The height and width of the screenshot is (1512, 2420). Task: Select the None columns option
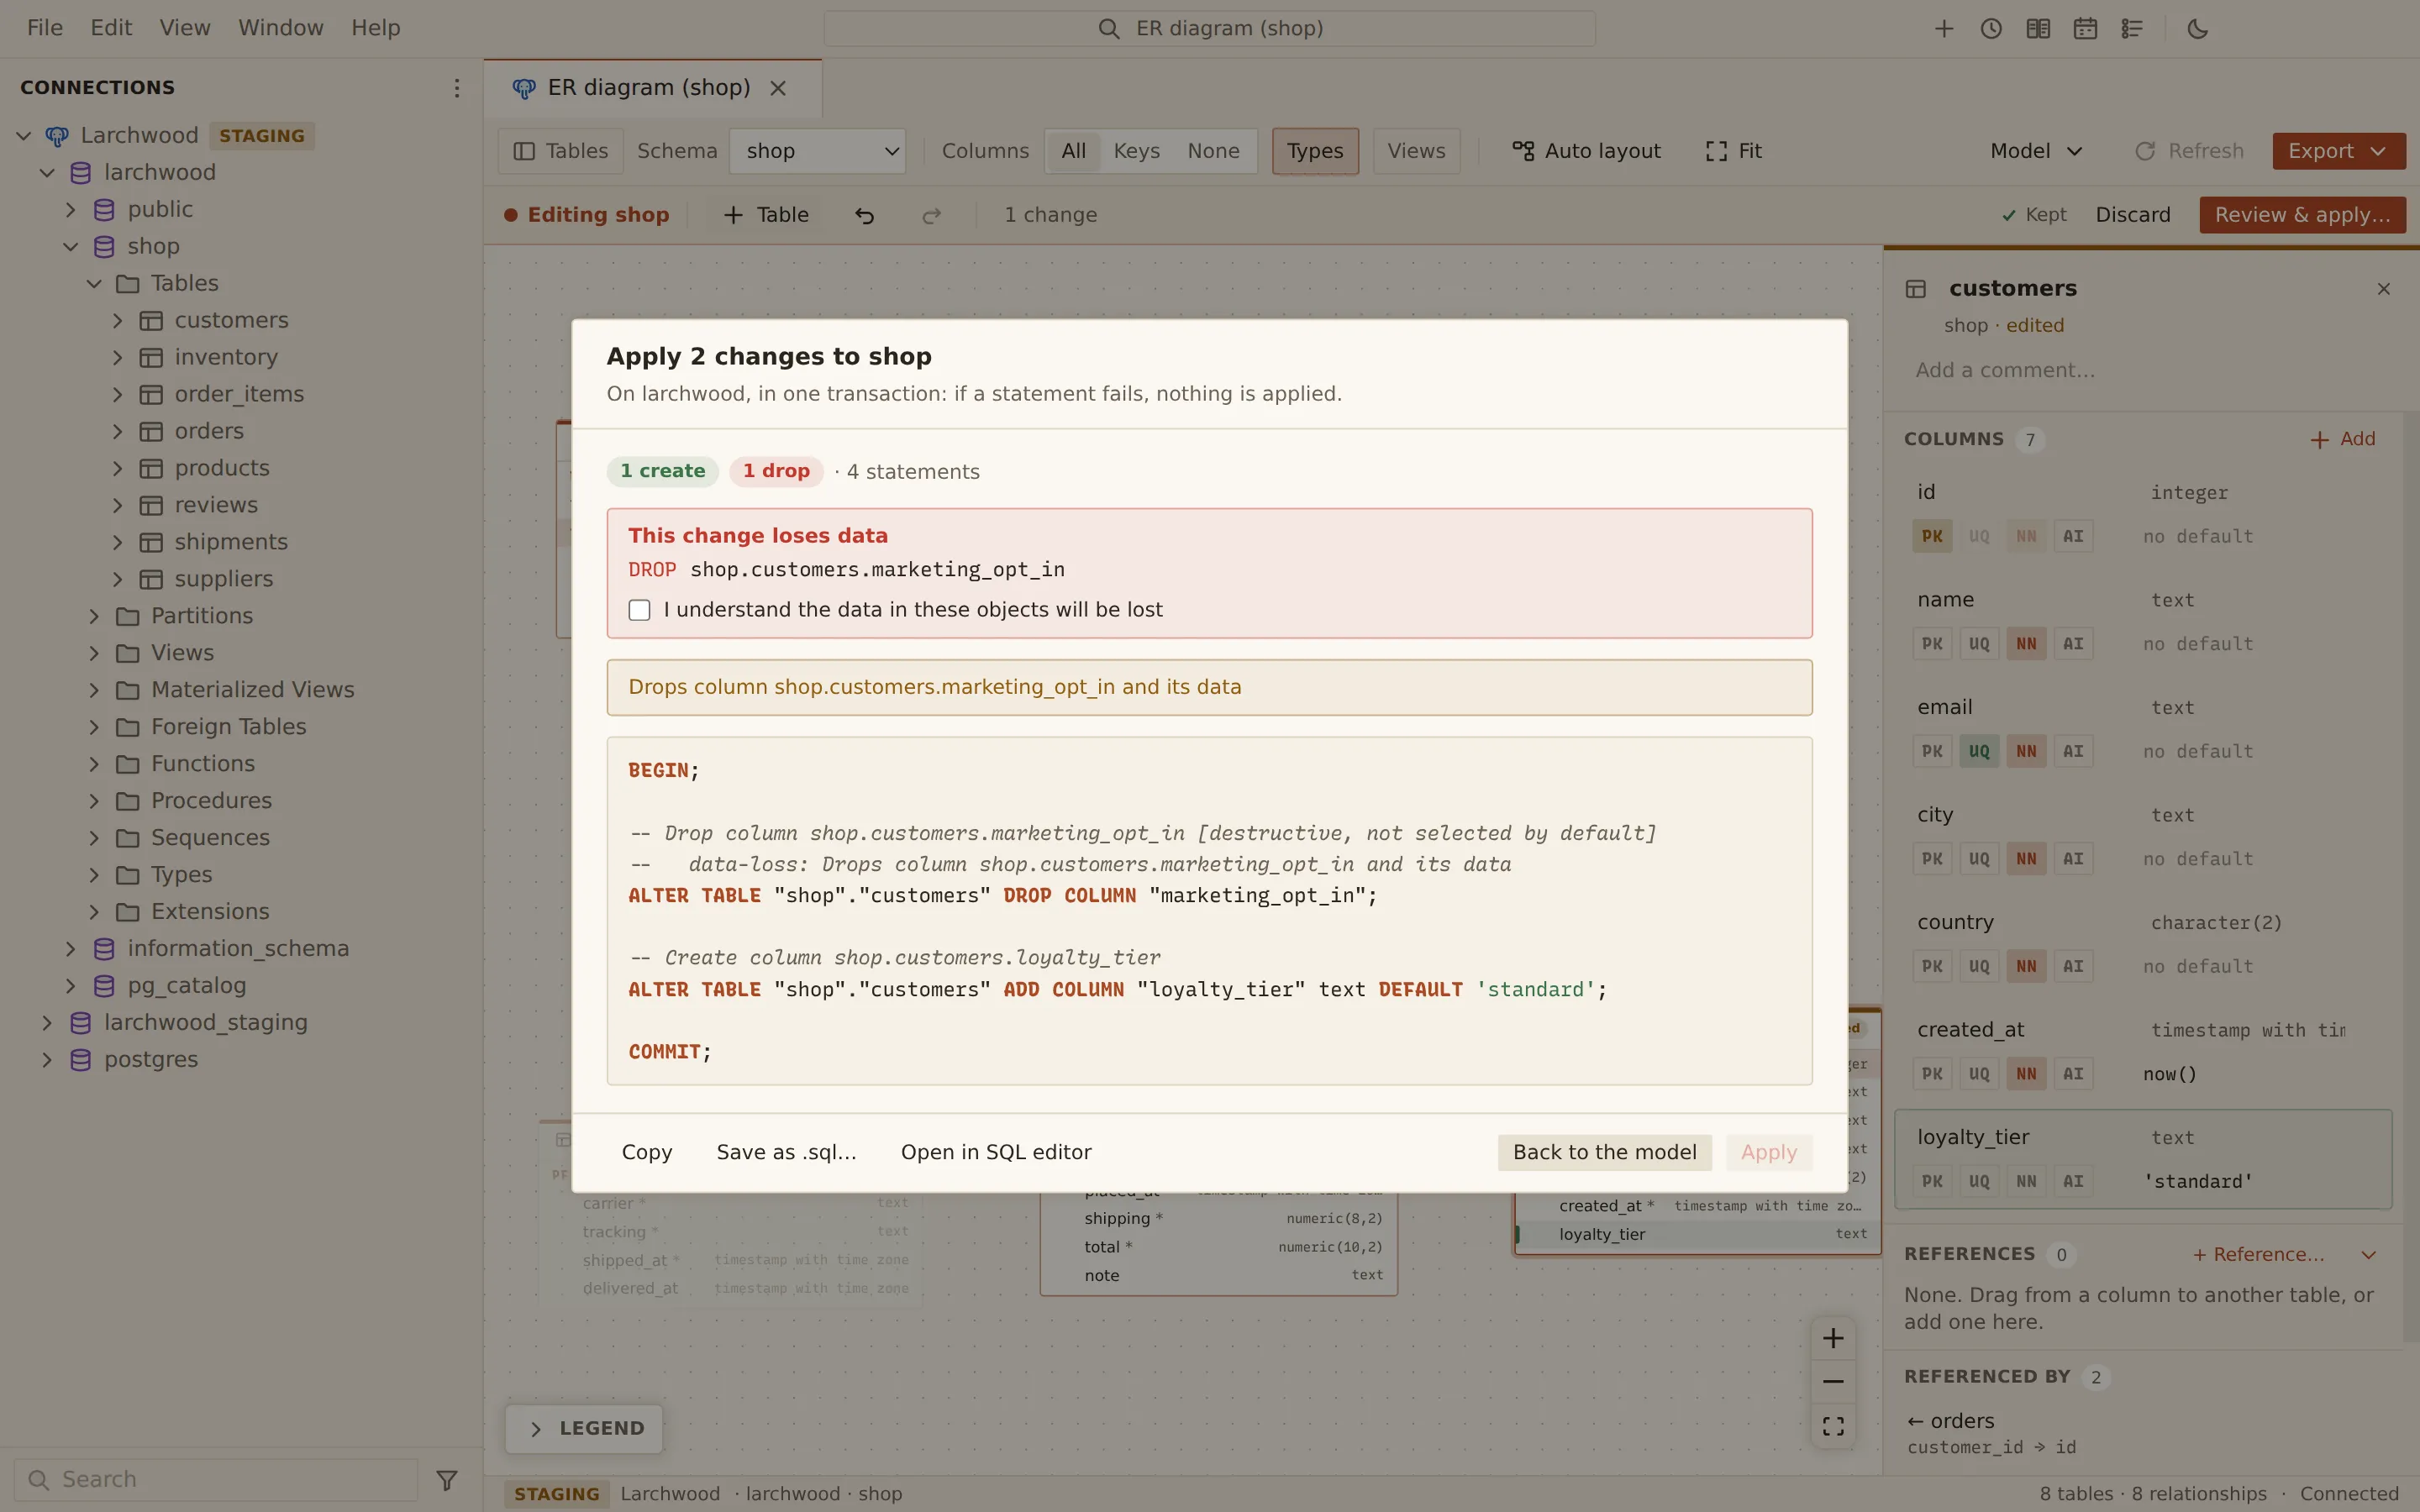pyautogui.click(x=1213, y=151)
